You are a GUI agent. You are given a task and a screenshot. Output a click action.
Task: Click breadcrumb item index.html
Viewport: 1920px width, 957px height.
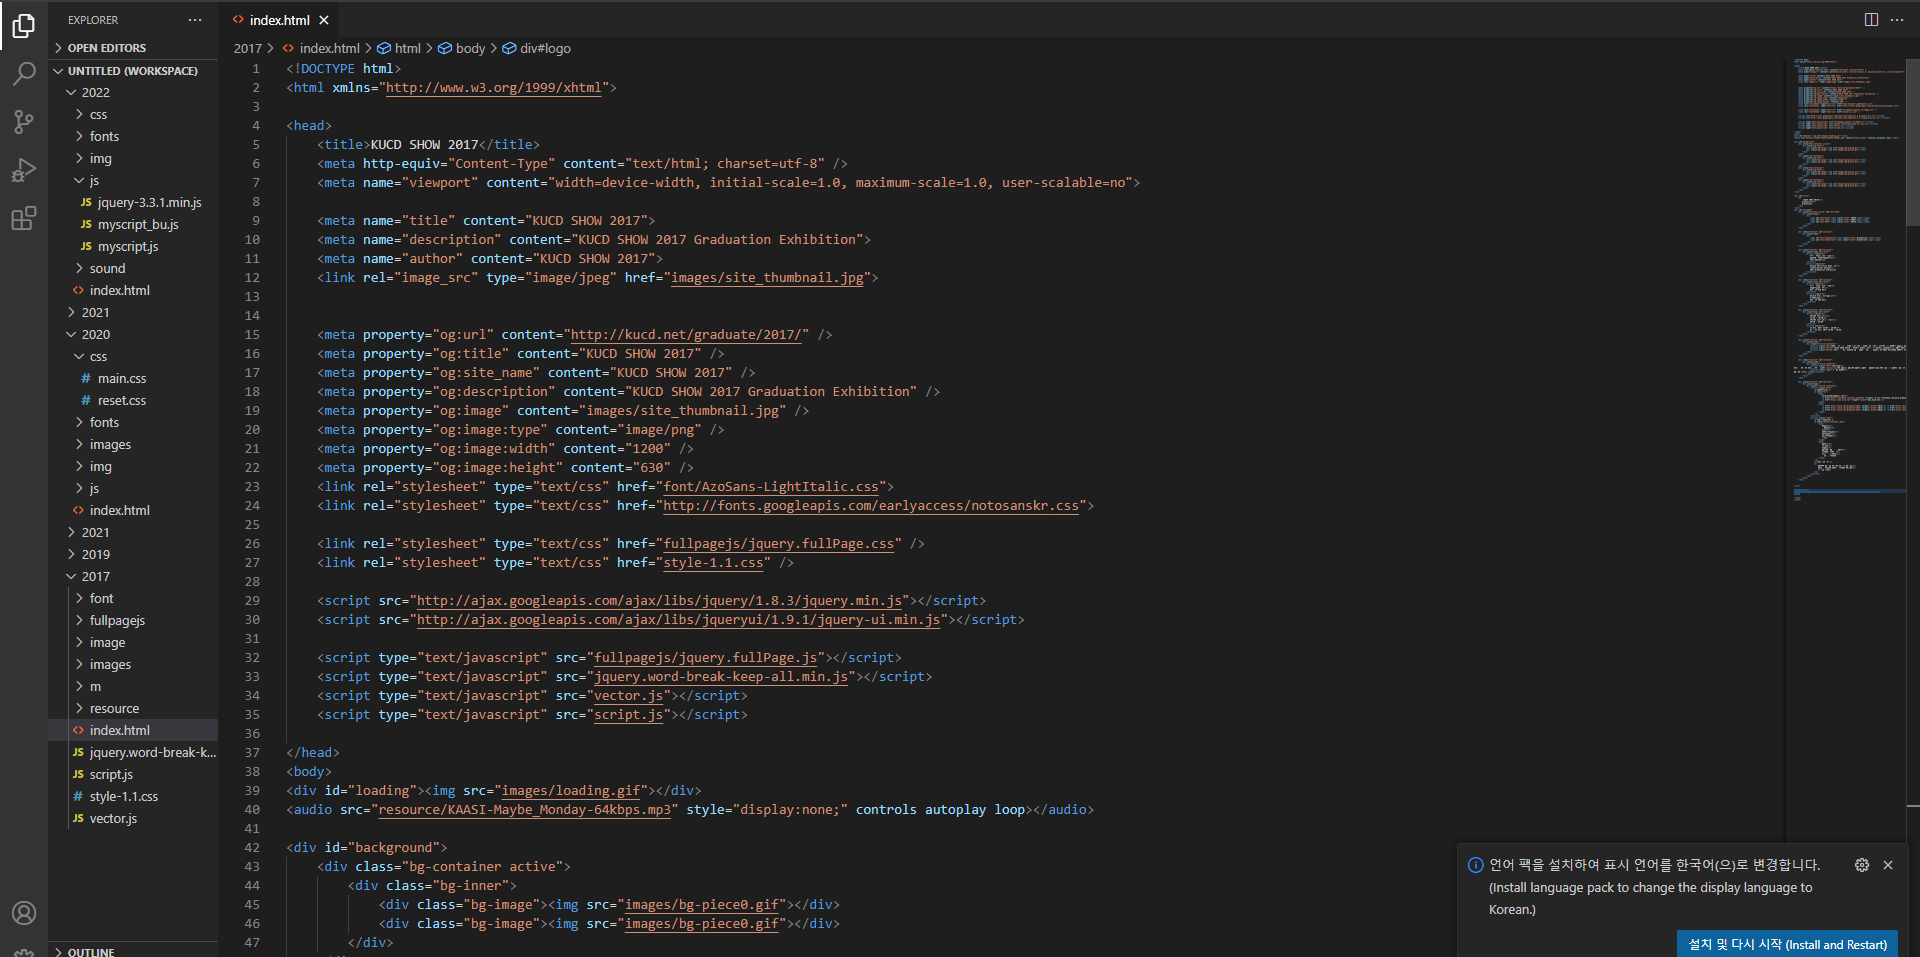[320, 48]
